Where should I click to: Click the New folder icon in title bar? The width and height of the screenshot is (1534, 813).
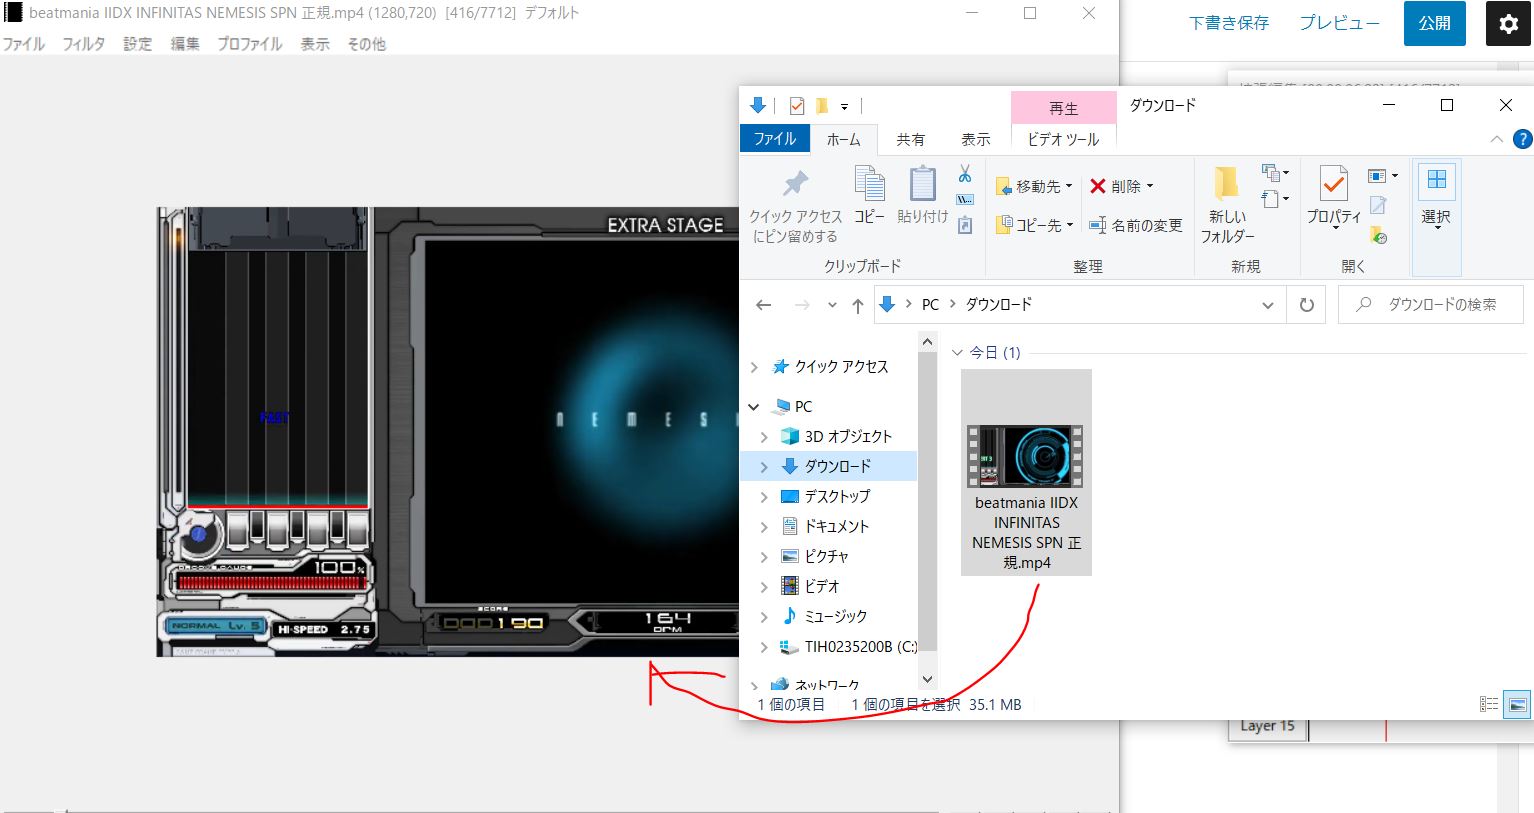(822, 105)
